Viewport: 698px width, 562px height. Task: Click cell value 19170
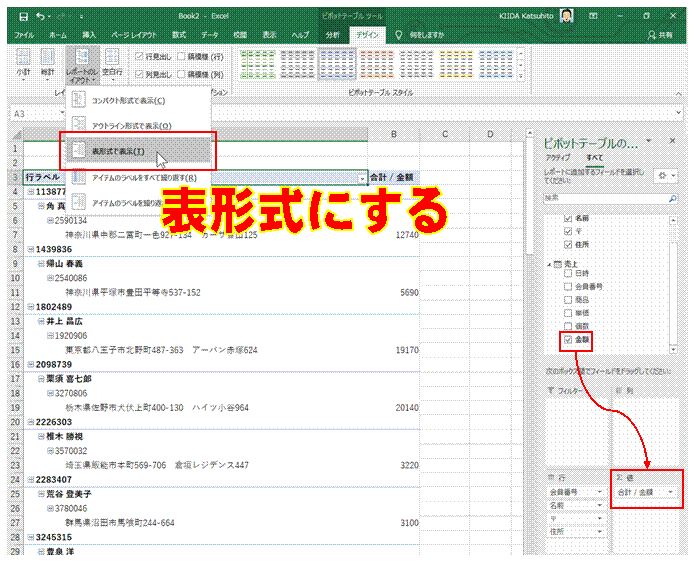pos(407,350)
